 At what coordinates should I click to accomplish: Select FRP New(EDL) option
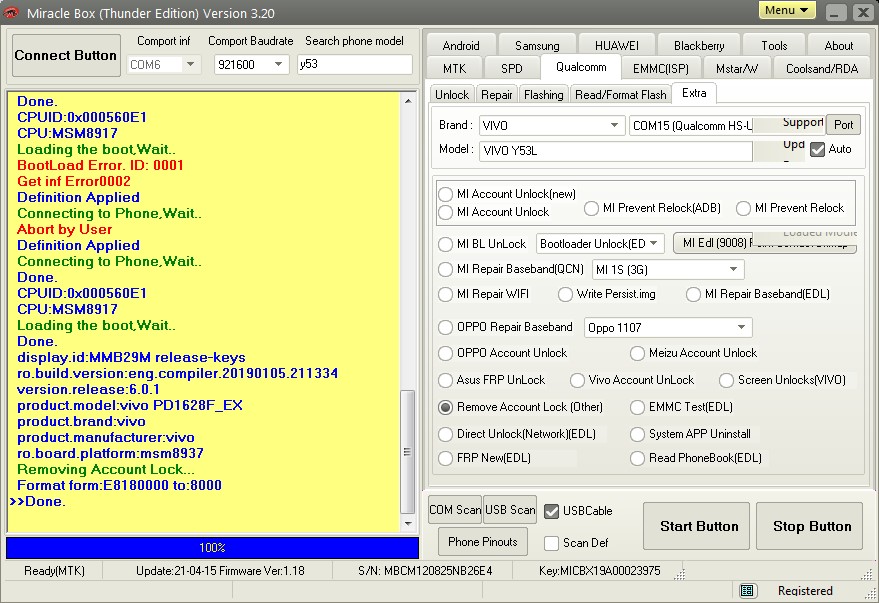click(x=446, y=458)
